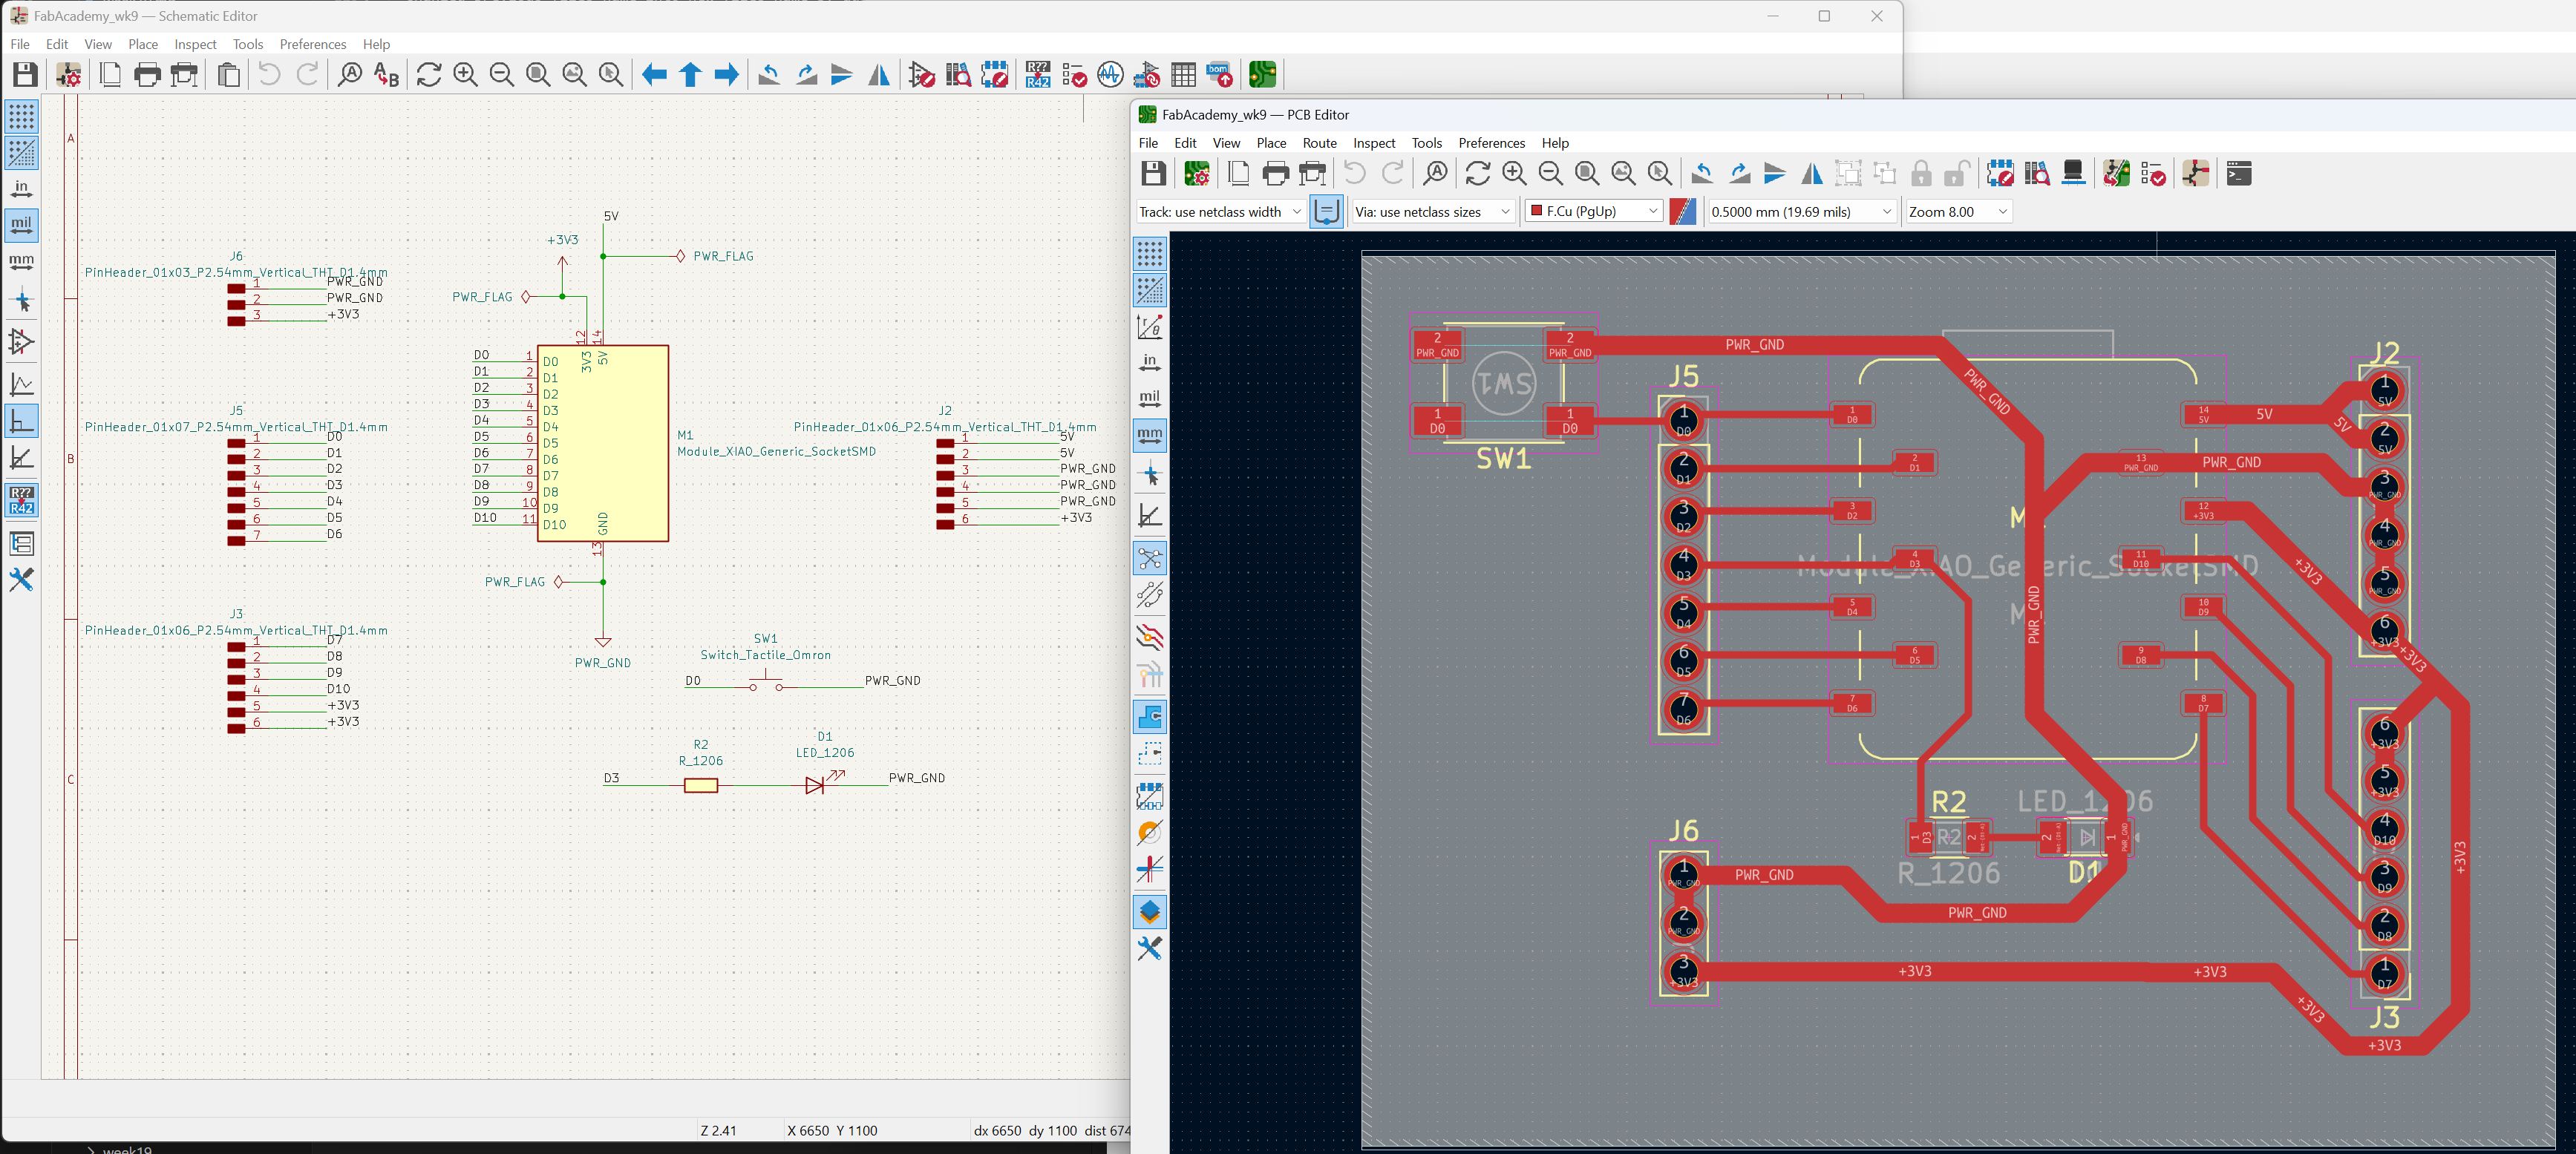Toggle the ratsnest visibility
Image resolution: width=2576 pixels, height=1154 pixels.
(x=1150, y=559)
